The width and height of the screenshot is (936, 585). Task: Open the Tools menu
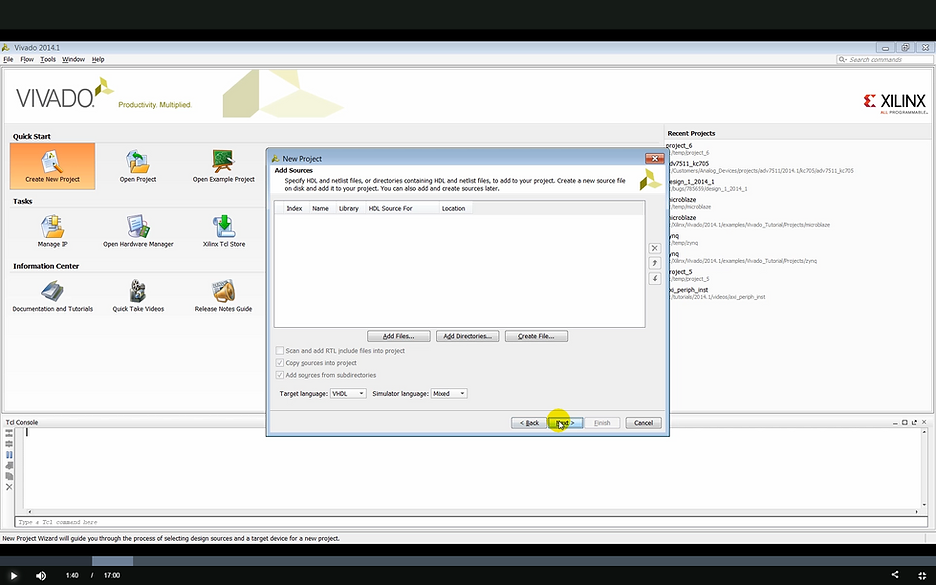48,60
